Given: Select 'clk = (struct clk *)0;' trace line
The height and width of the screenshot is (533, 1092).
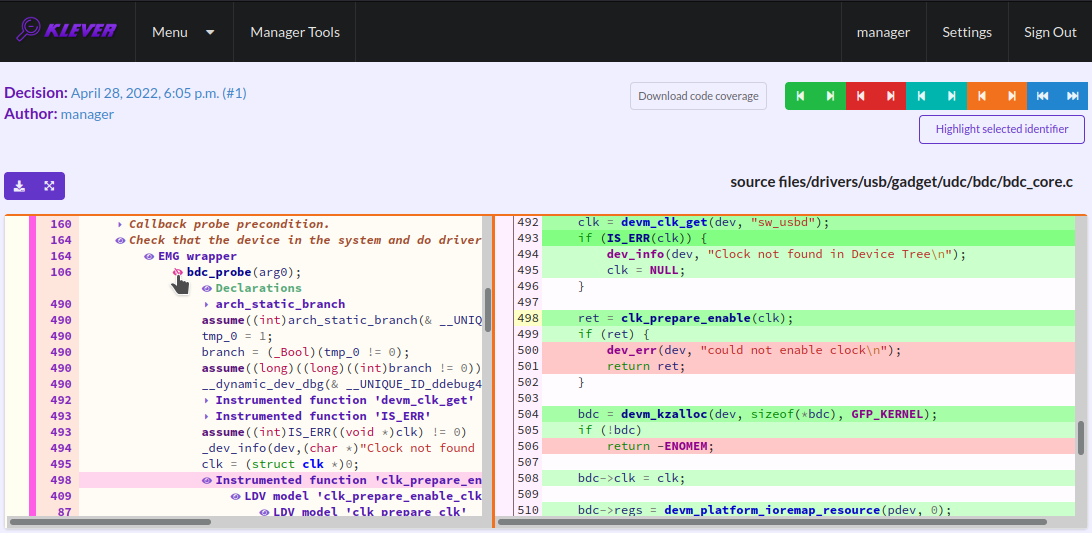Looking at the screenshot, I should pyautogui.click(x=280, y=465).
